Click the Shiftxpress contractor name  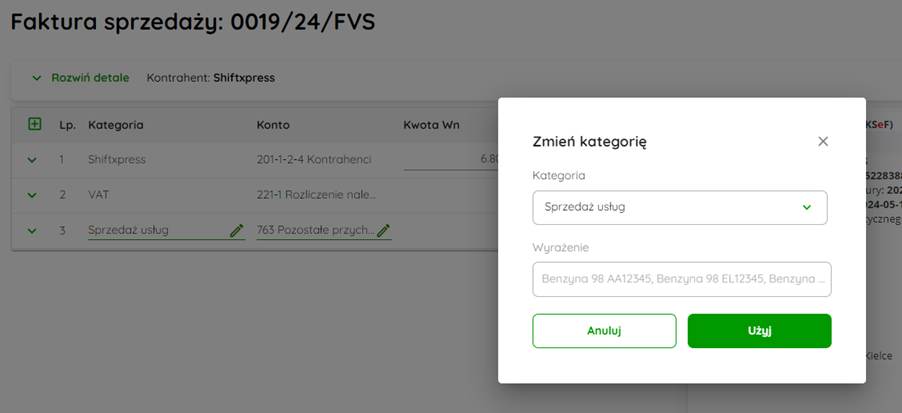244,78
